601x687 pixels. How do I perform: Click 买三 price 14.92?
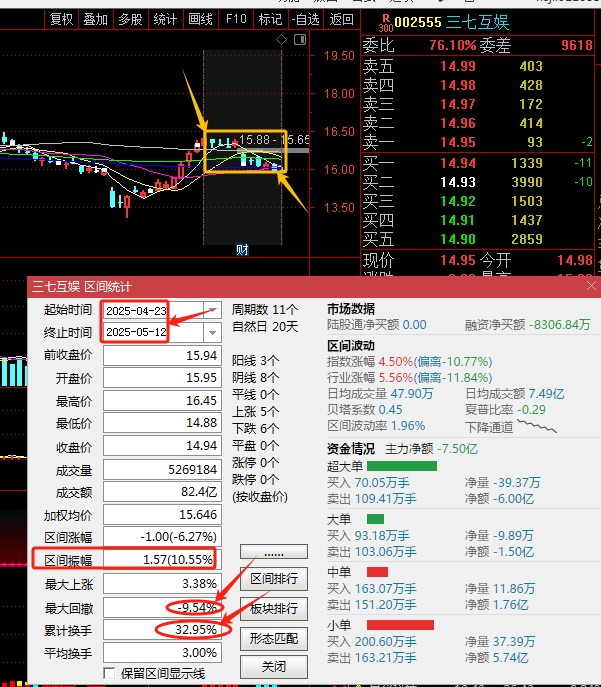point(458,201)
